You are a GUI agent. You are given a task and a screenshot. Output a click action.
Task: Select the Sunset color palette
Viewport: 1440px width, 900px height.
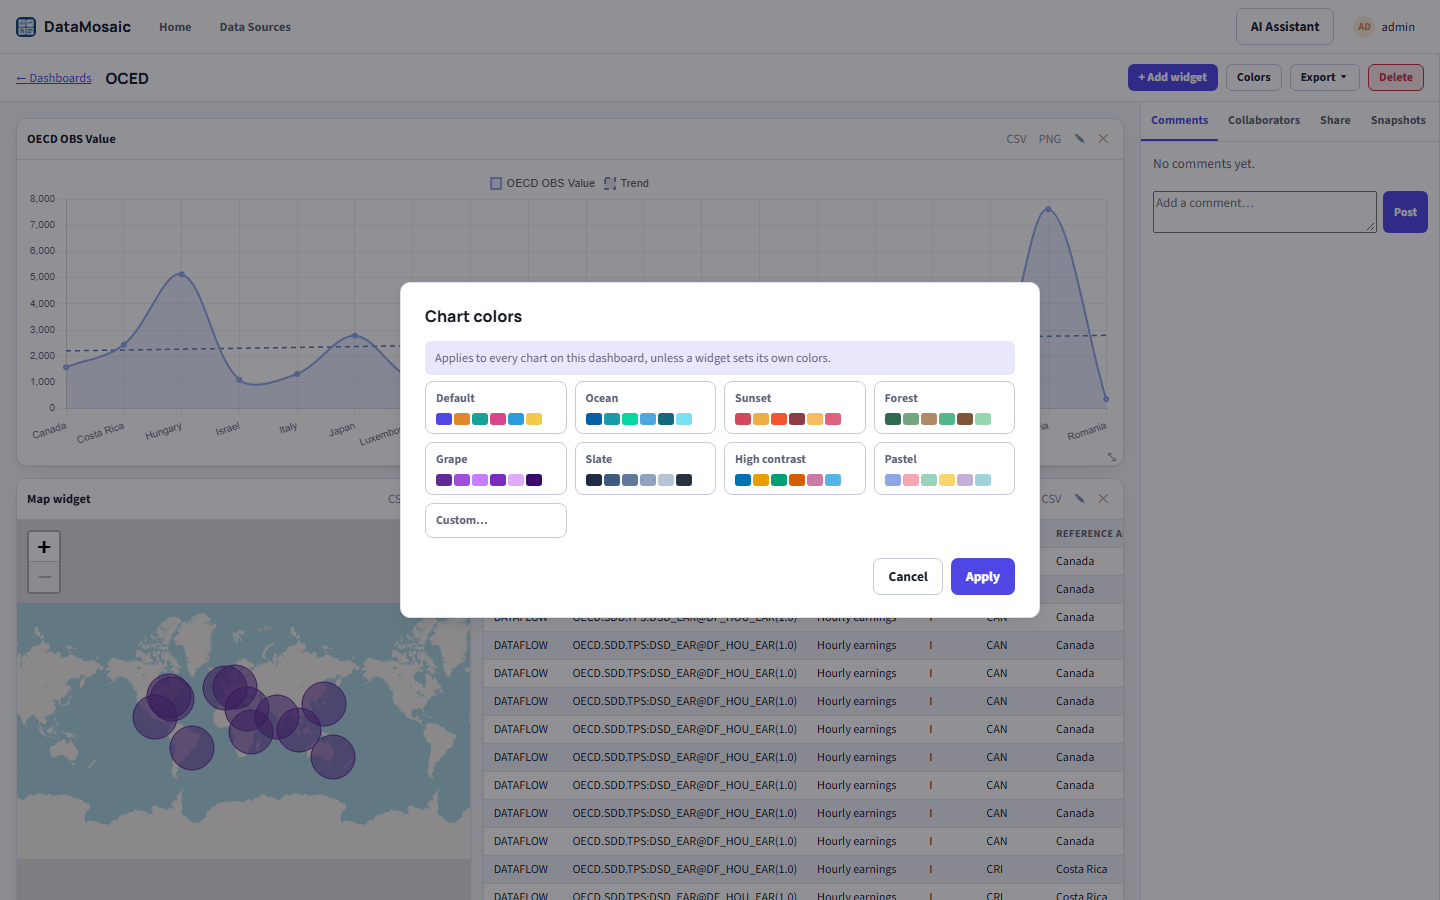pos(795,408)
